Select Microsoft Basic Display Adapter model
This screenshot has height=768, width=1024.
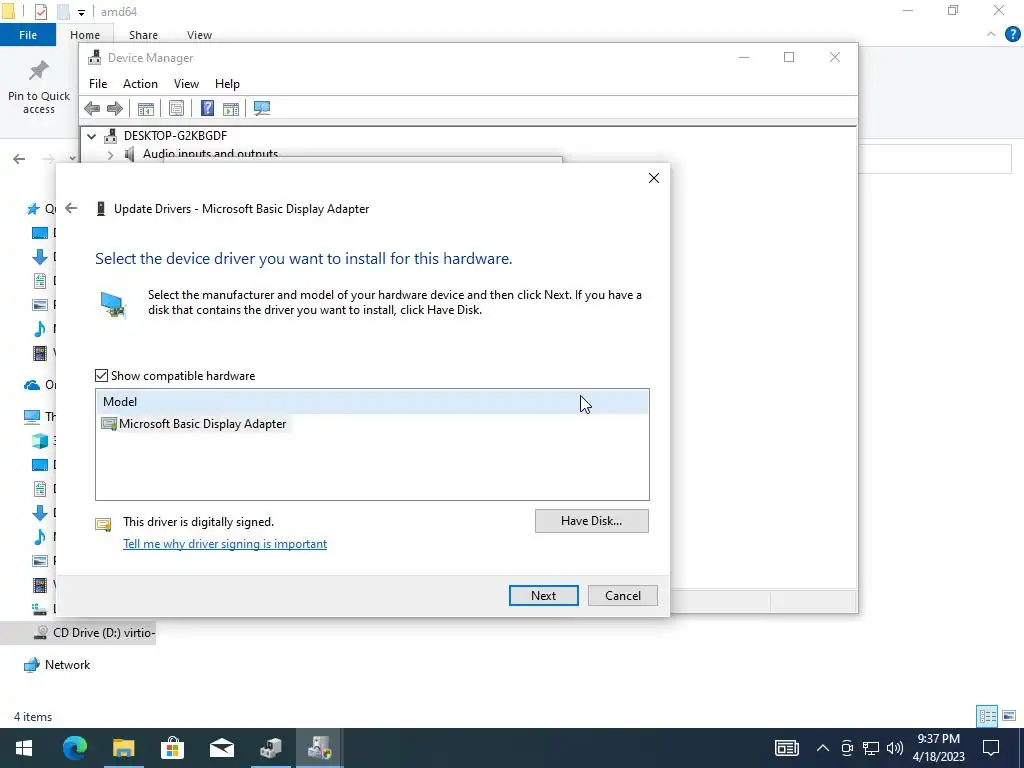[x=194, y=424]
